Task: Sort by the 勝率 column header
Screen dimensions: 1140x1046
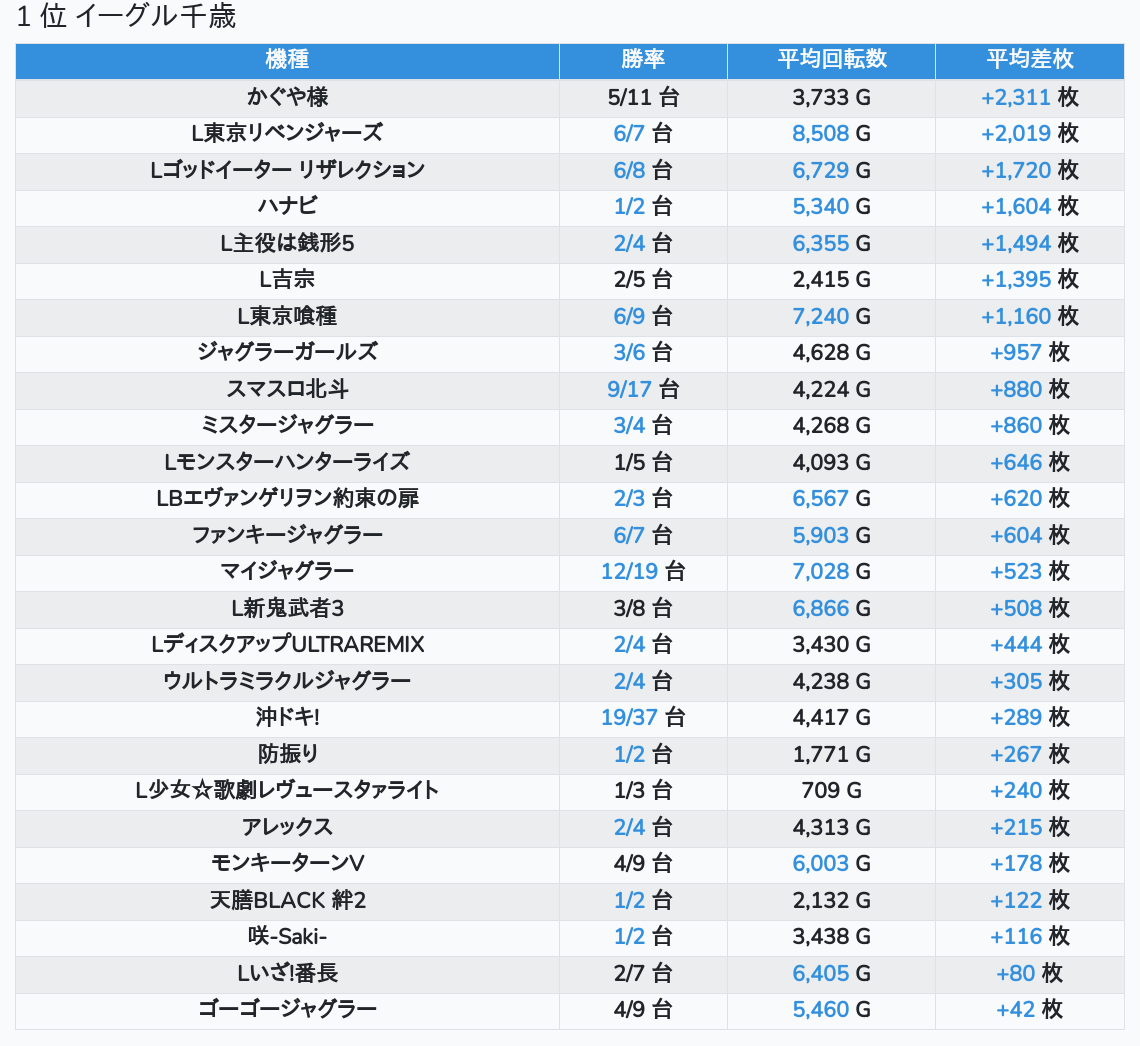Action: click(642, 60)
